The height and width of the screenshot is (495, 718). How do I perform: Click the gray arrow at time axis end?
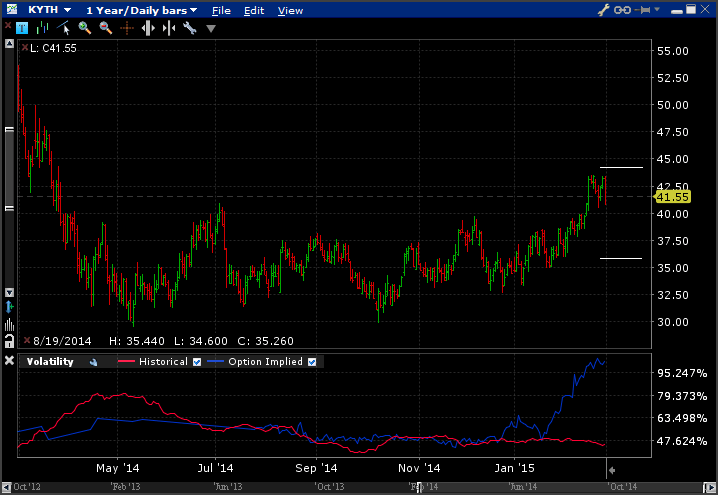611,470
